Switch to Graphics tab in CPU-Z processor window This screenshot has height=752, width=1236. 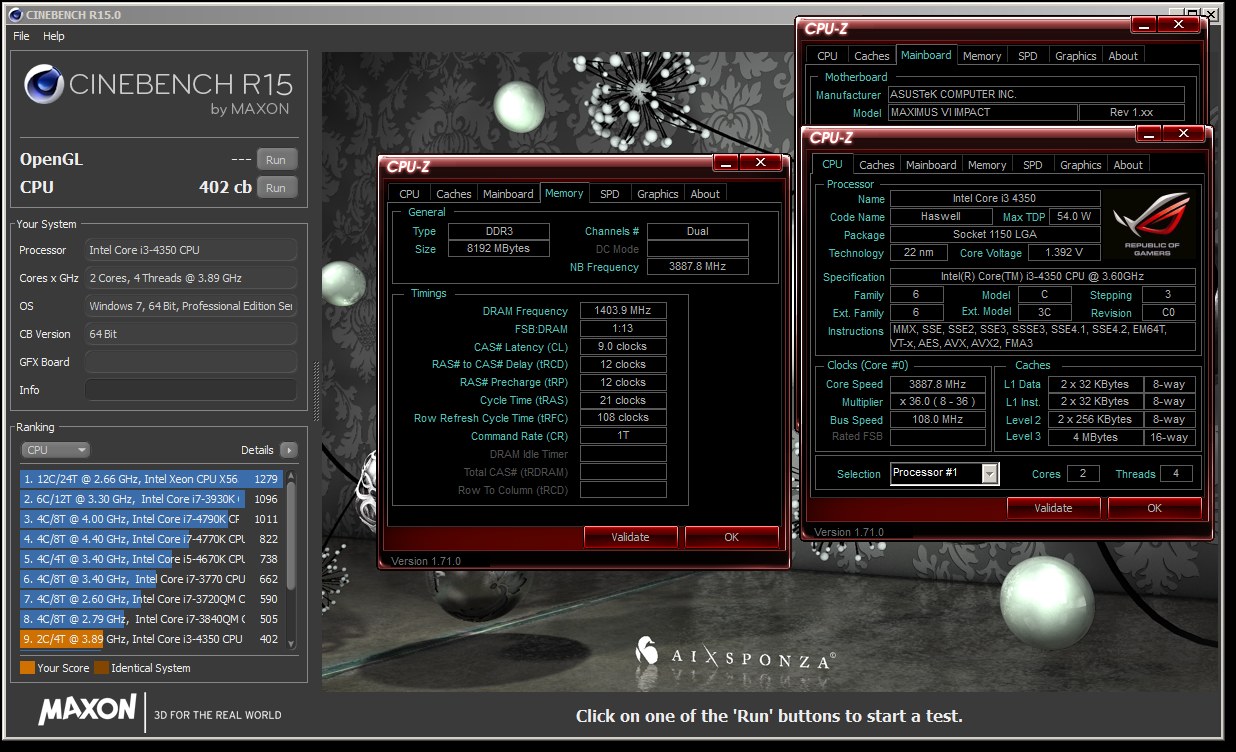pyautogui.click(x=1081, y=165)
